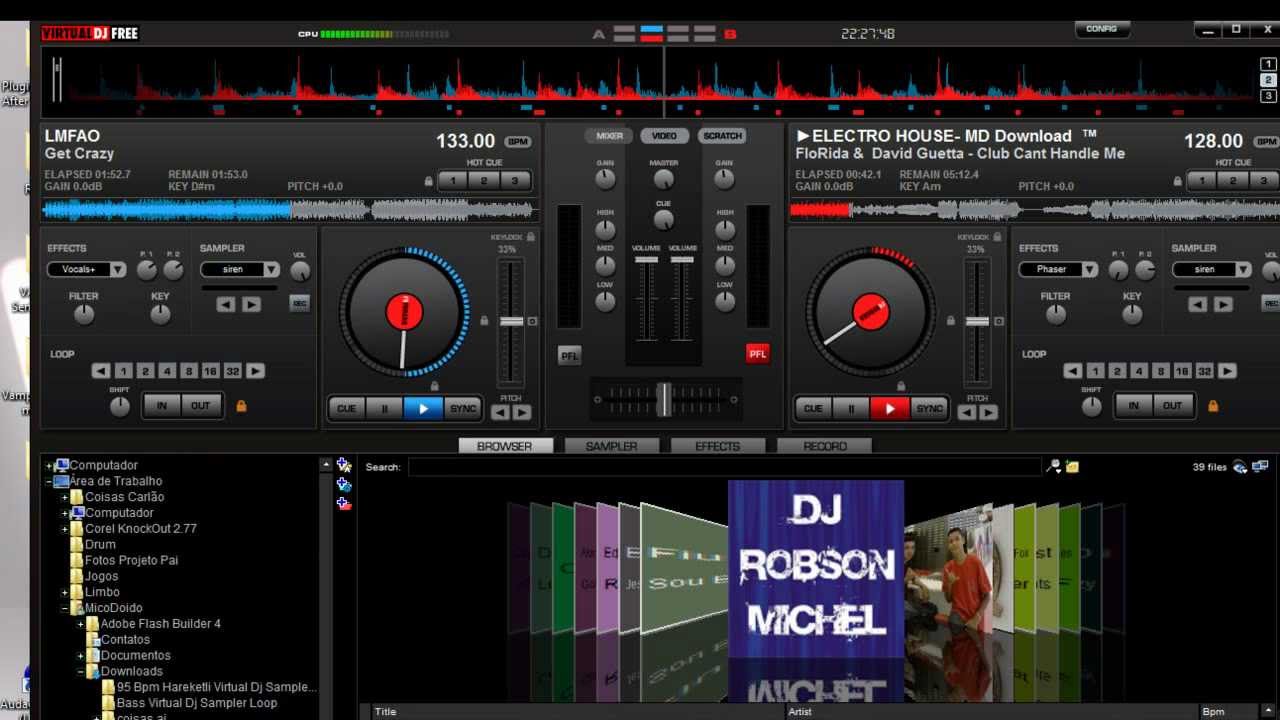Open right deck sampler dropdown siren
This screenshot has height=720, width=1280.
(x=1212, y=270)
